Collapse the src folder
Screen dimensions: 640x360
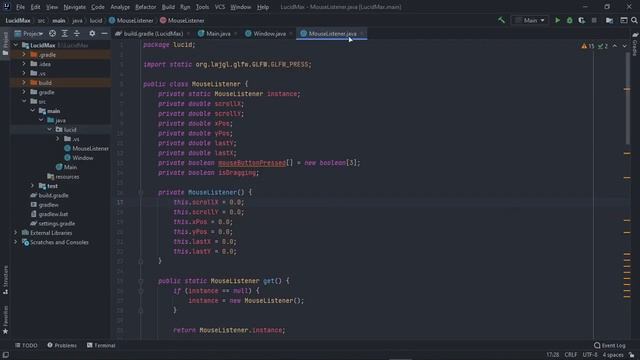24,101
